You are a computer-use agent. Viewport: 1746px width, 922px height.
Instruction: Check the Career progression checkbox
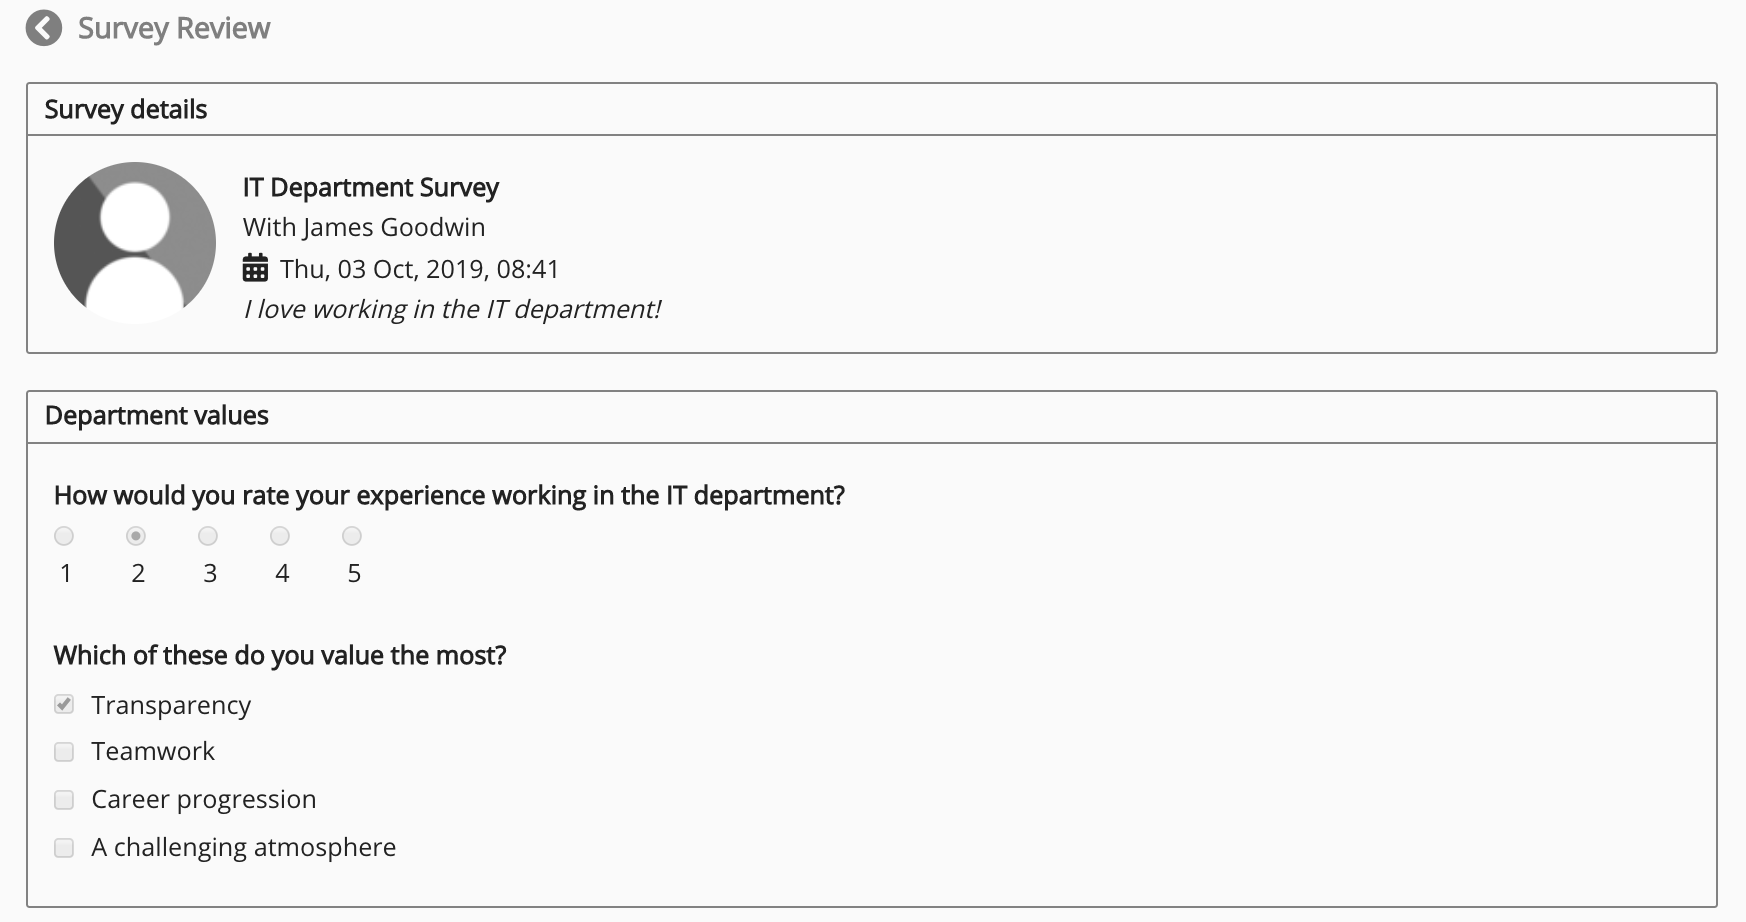[64, 800]
